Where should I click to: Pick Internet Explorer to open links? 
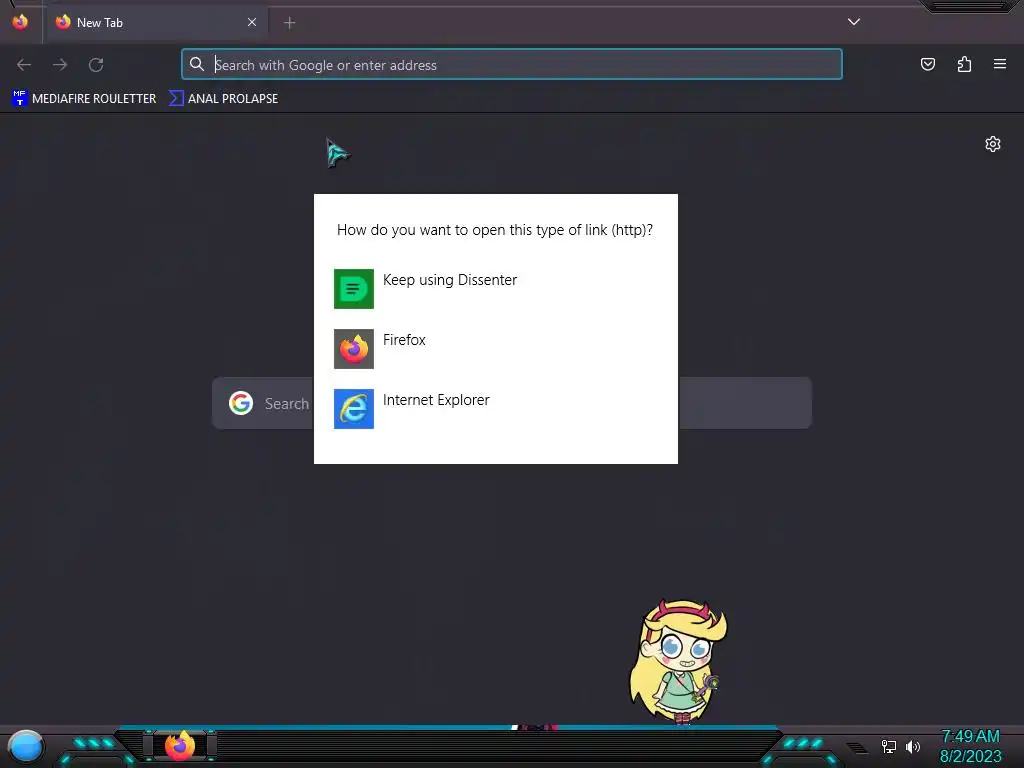point(495,409)
